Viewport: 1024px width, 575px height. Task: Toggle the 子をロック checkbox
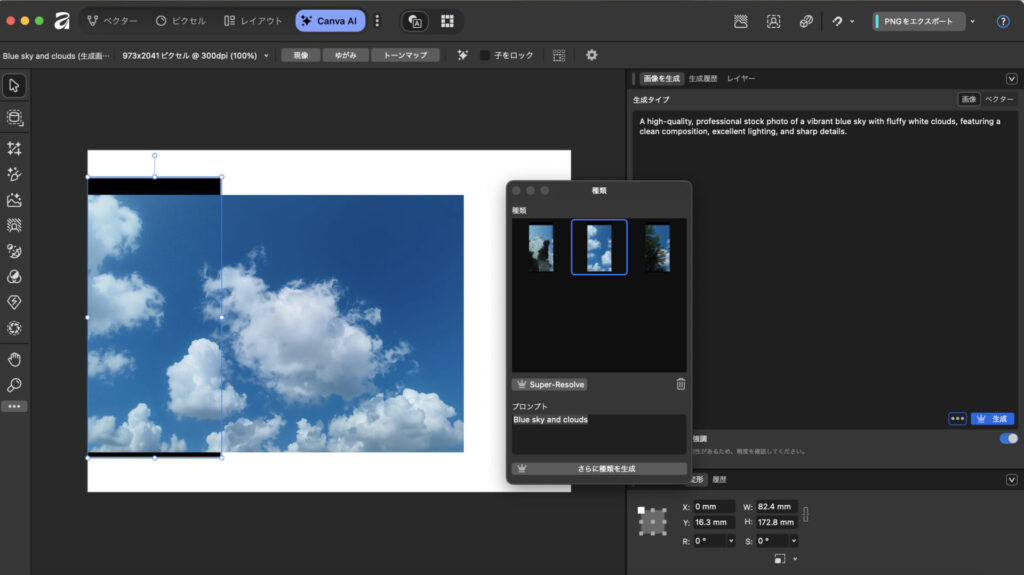pos(485,55)
